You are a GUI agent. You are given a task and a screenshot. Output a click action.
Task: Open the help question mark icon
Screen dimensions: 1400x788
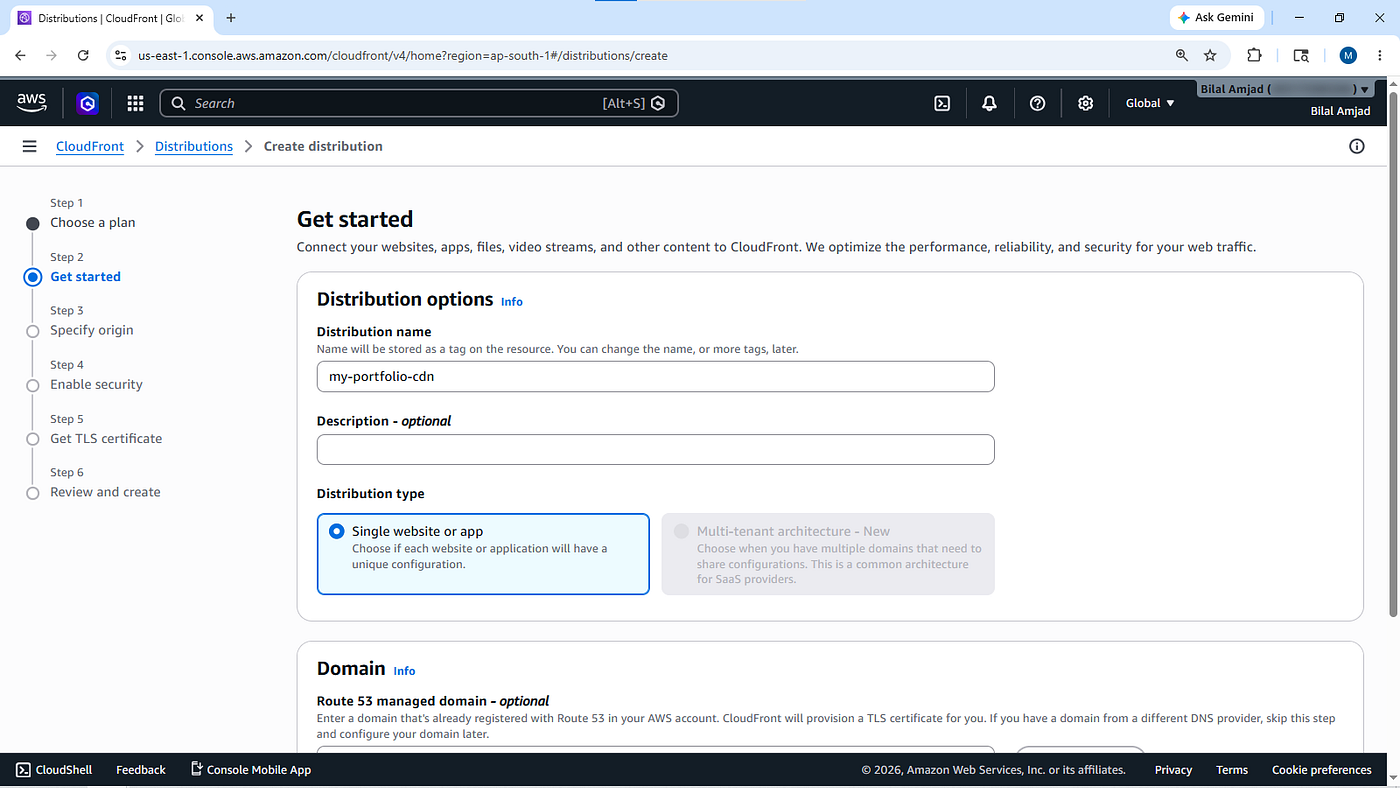tap(1037, 103)
